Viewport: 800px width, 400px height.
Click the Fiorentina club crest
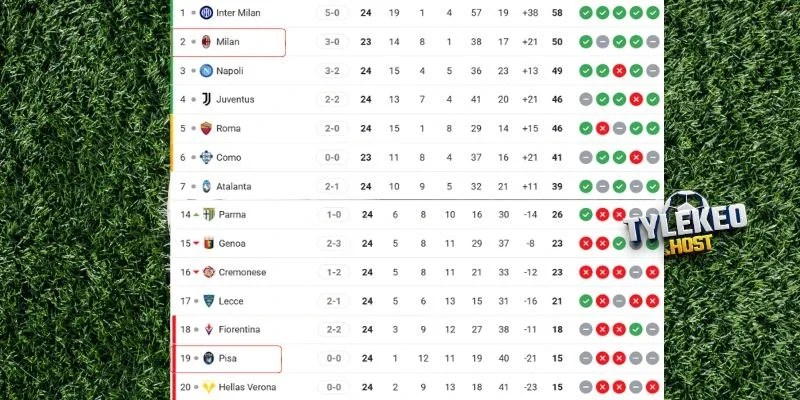[x=209, y=329]
